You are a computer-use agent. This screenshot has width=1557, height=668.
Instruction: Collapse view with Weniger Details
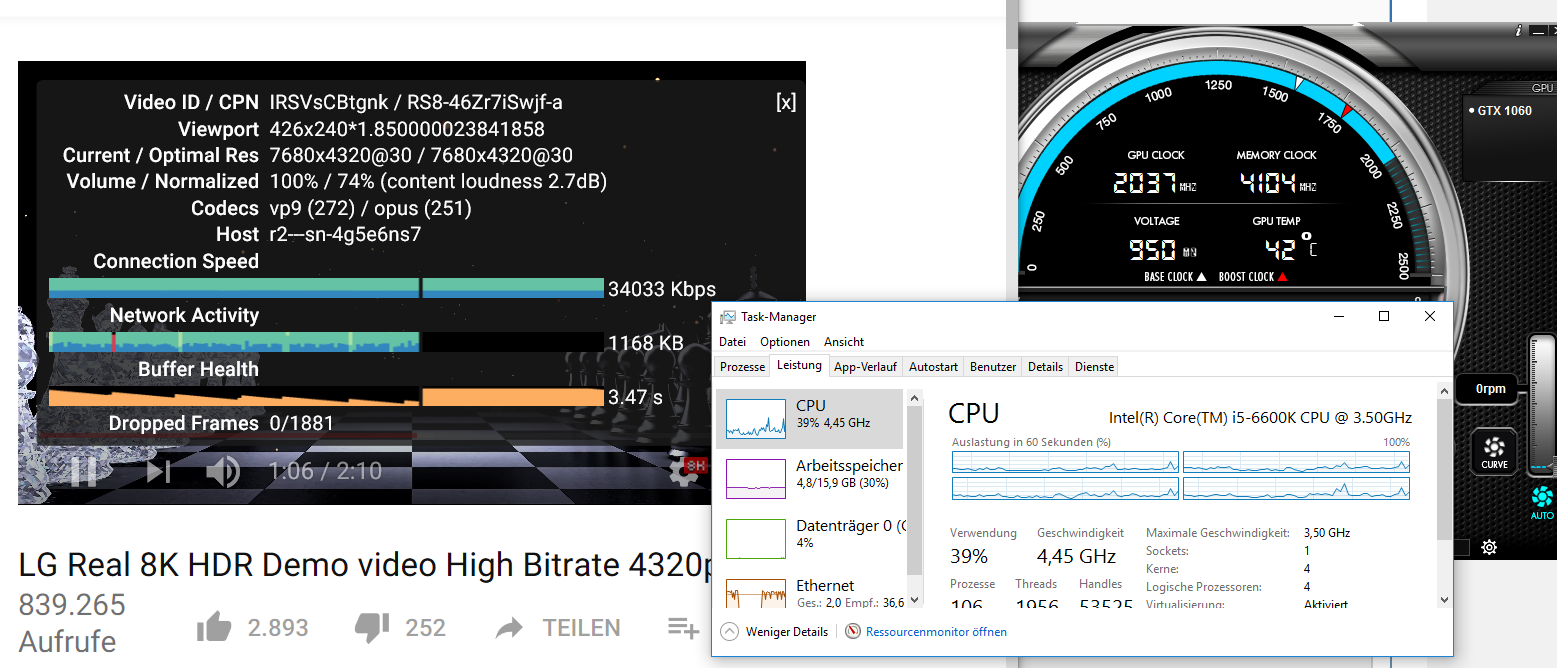[774, 632]
